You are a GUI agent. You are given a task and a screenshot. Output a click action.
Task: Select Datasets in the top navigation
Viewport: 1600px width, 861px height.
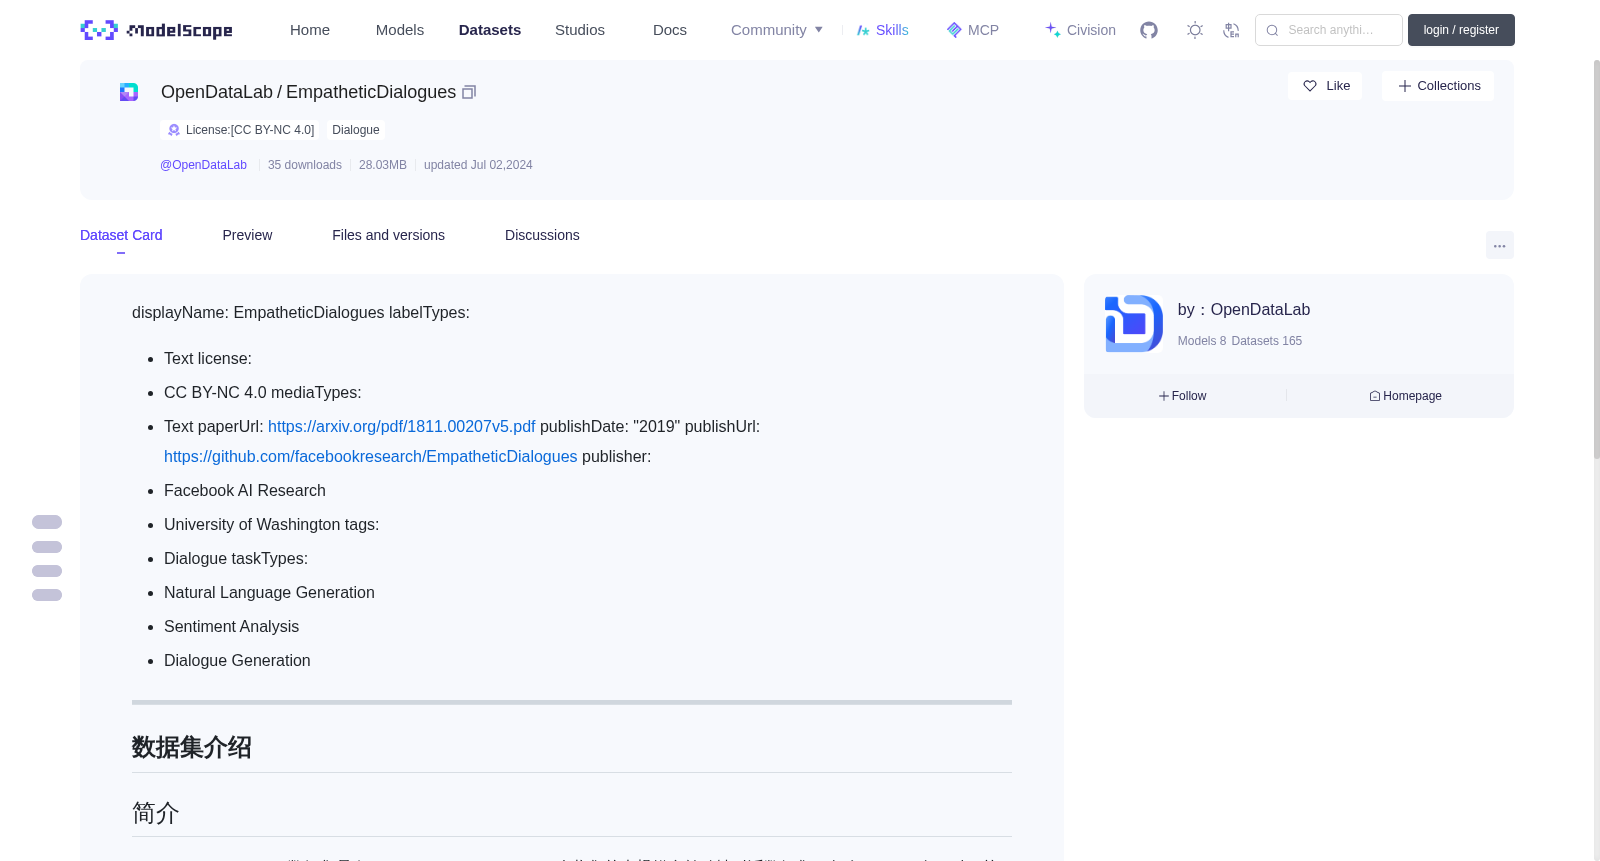[x=490, y=30]
